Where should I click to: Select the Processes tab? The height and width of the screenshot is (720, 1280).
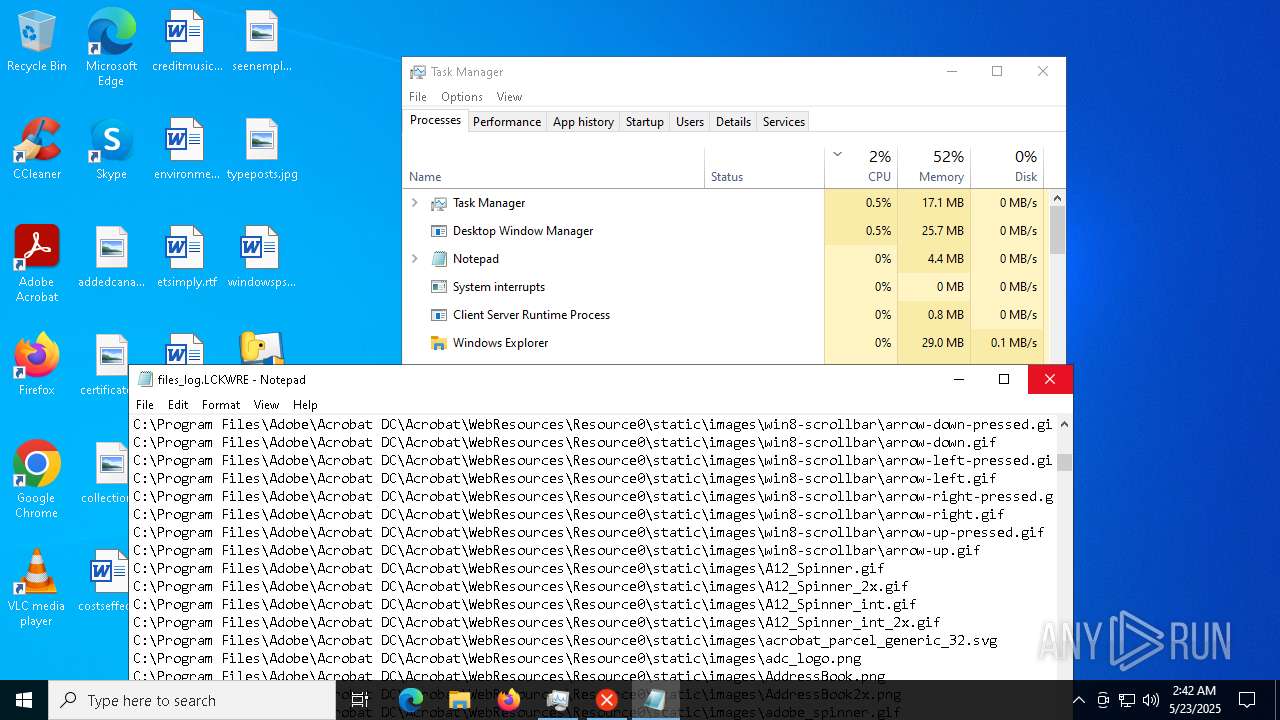pos(435,120)
